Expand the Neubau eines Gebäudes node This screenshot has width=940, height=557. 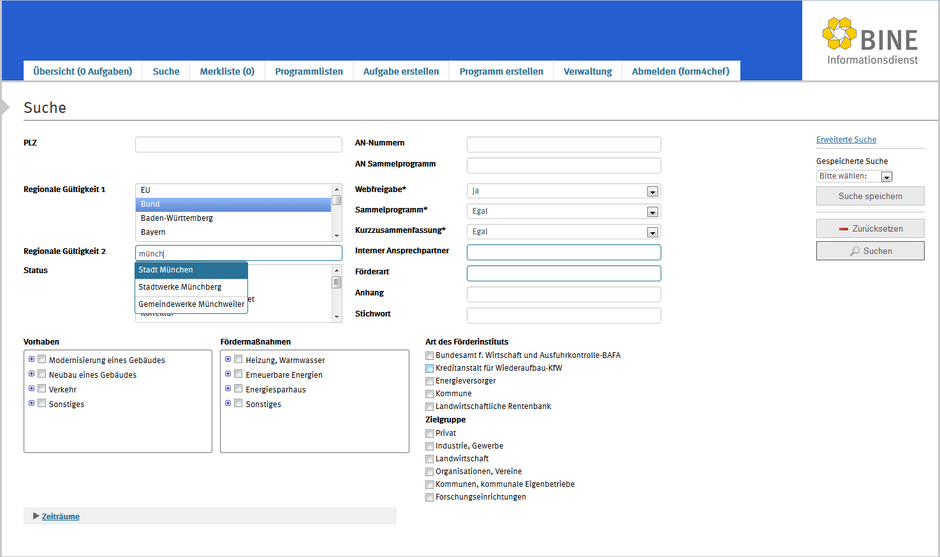point(31,374)
